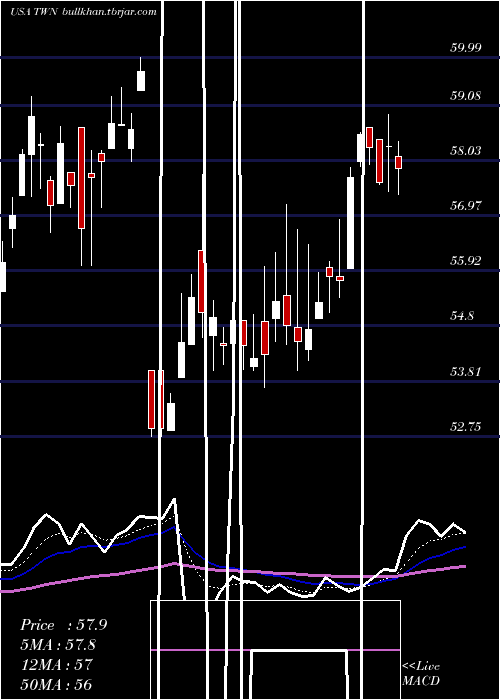The image size is (500, 700).
Task: Click the lowest red candlestick near 52.75
Action: point(152,400)
